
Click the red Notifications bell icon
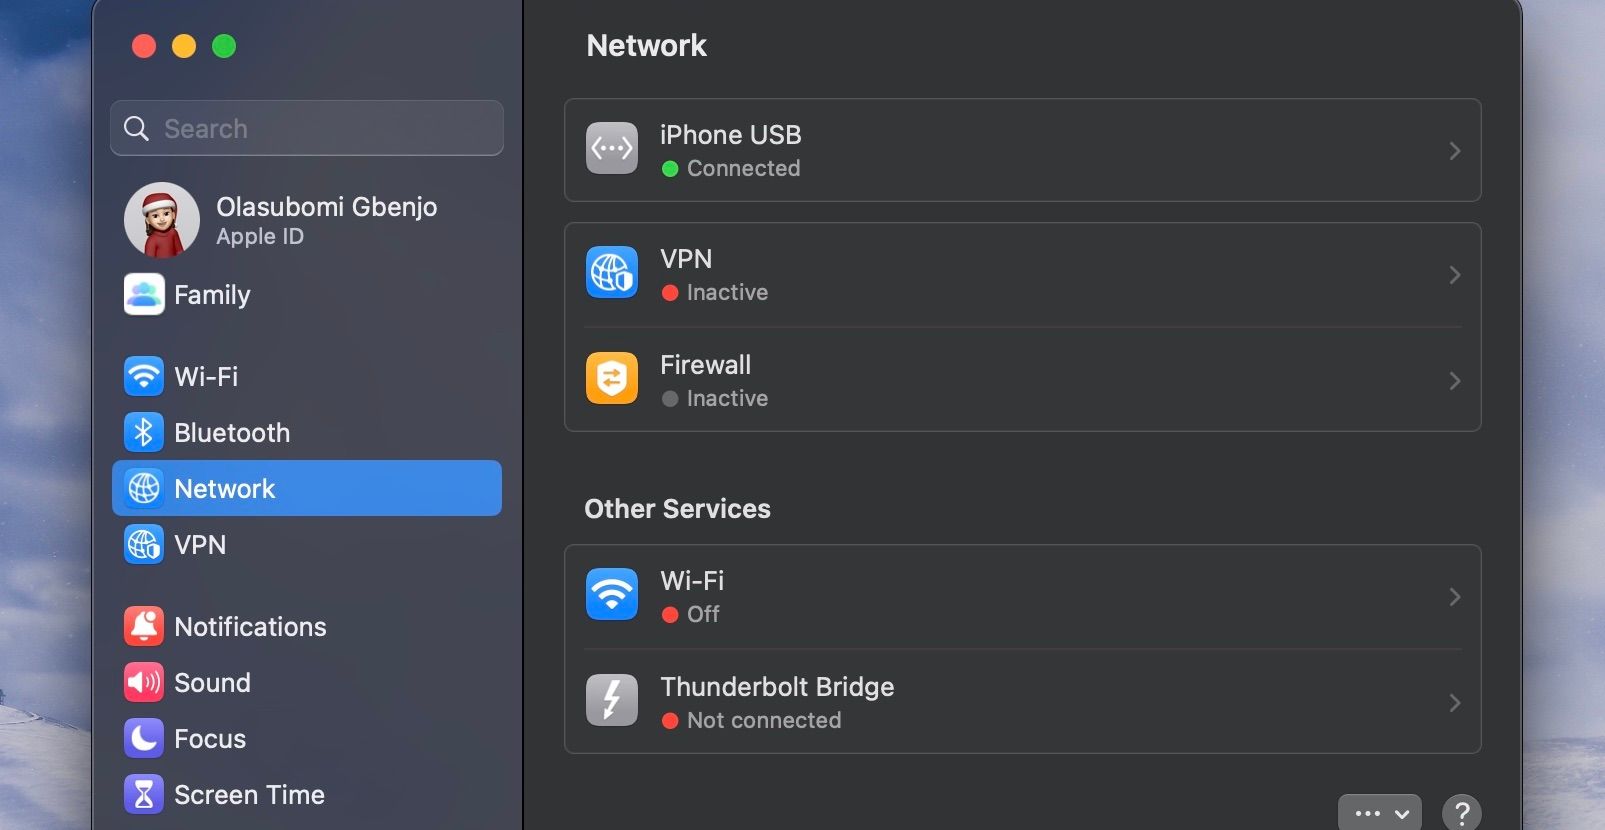pos(144,626)
